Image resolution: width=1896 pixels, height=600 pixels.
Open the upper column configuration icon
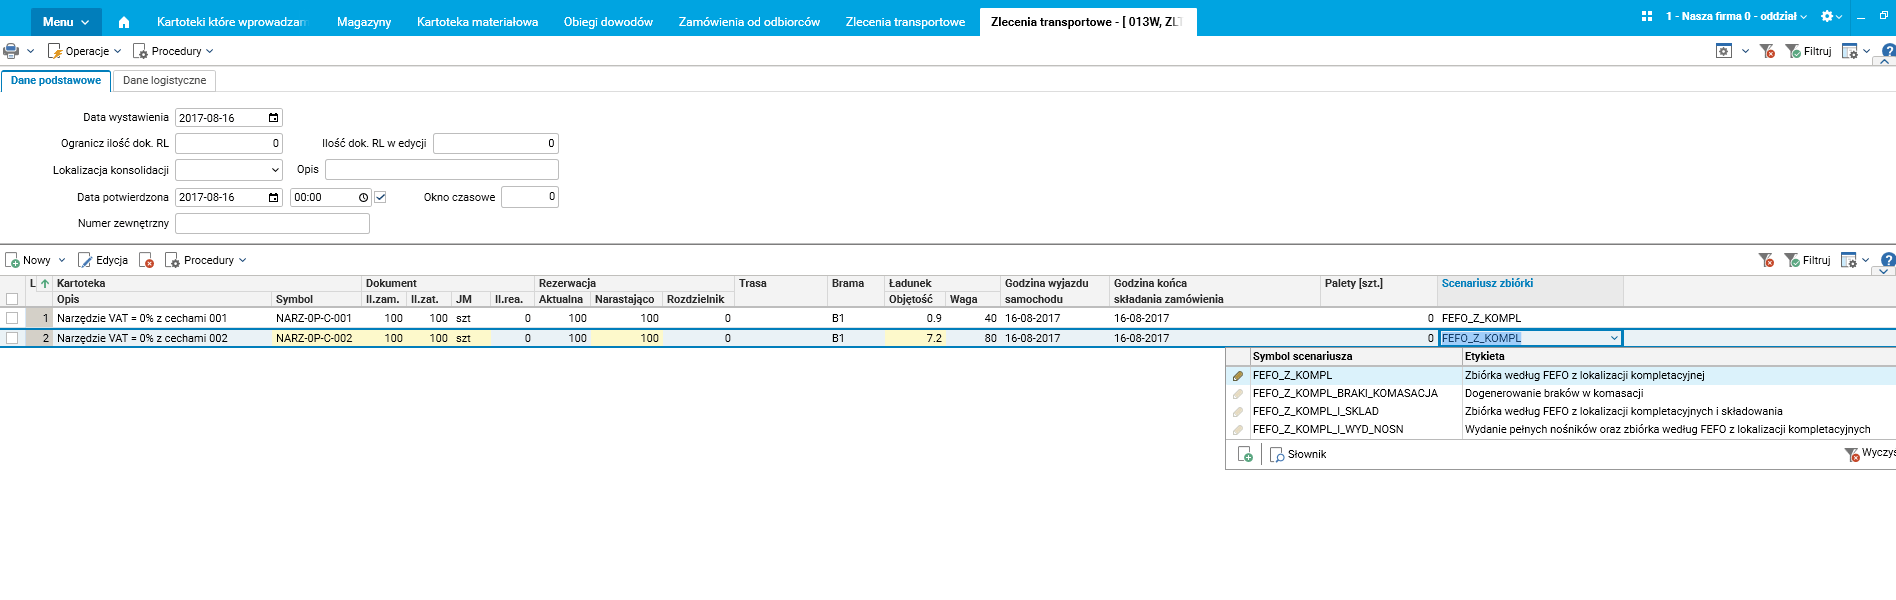click(1850, 51)
